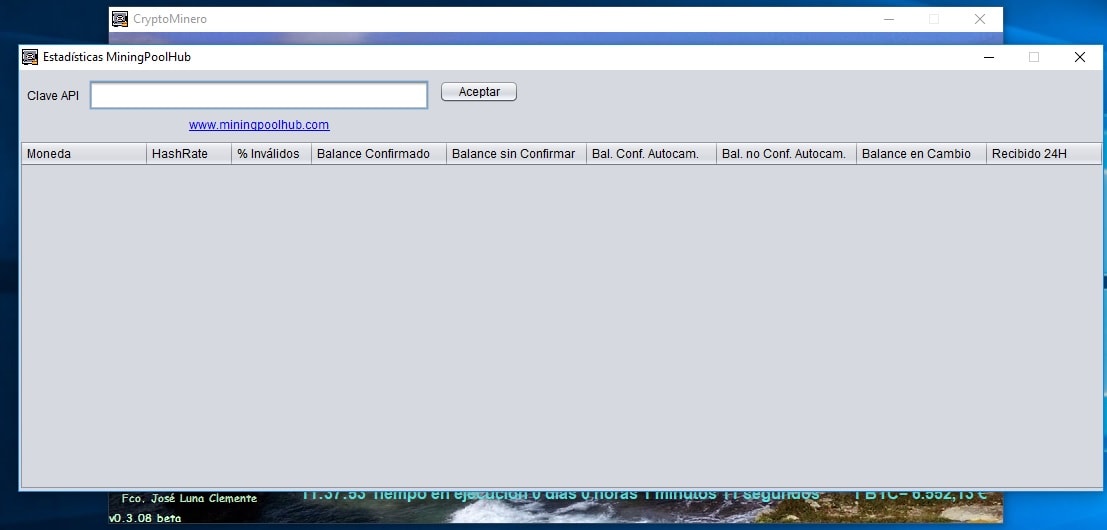The width and height of the screenshot is (1107, 530).
Task: Click the Estadísticas MiningPoolHub window icon
Action: tap(30, 57)
